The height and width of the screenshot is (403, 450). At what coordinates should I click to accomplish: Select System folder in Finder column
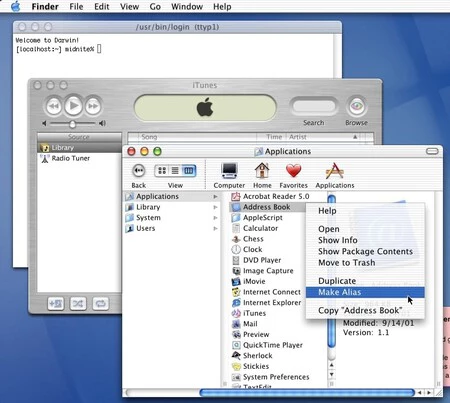[x=172, y=218]
